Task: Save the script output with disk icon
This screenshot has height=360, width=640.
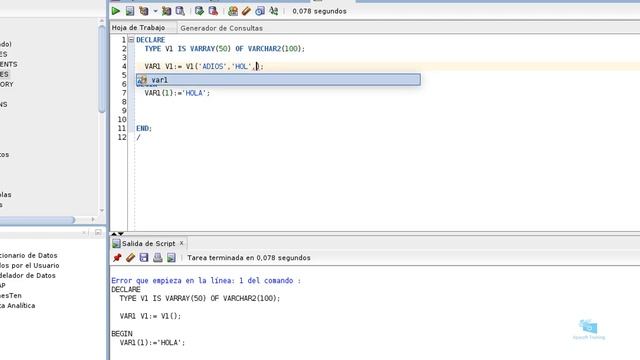Action: 144,258
